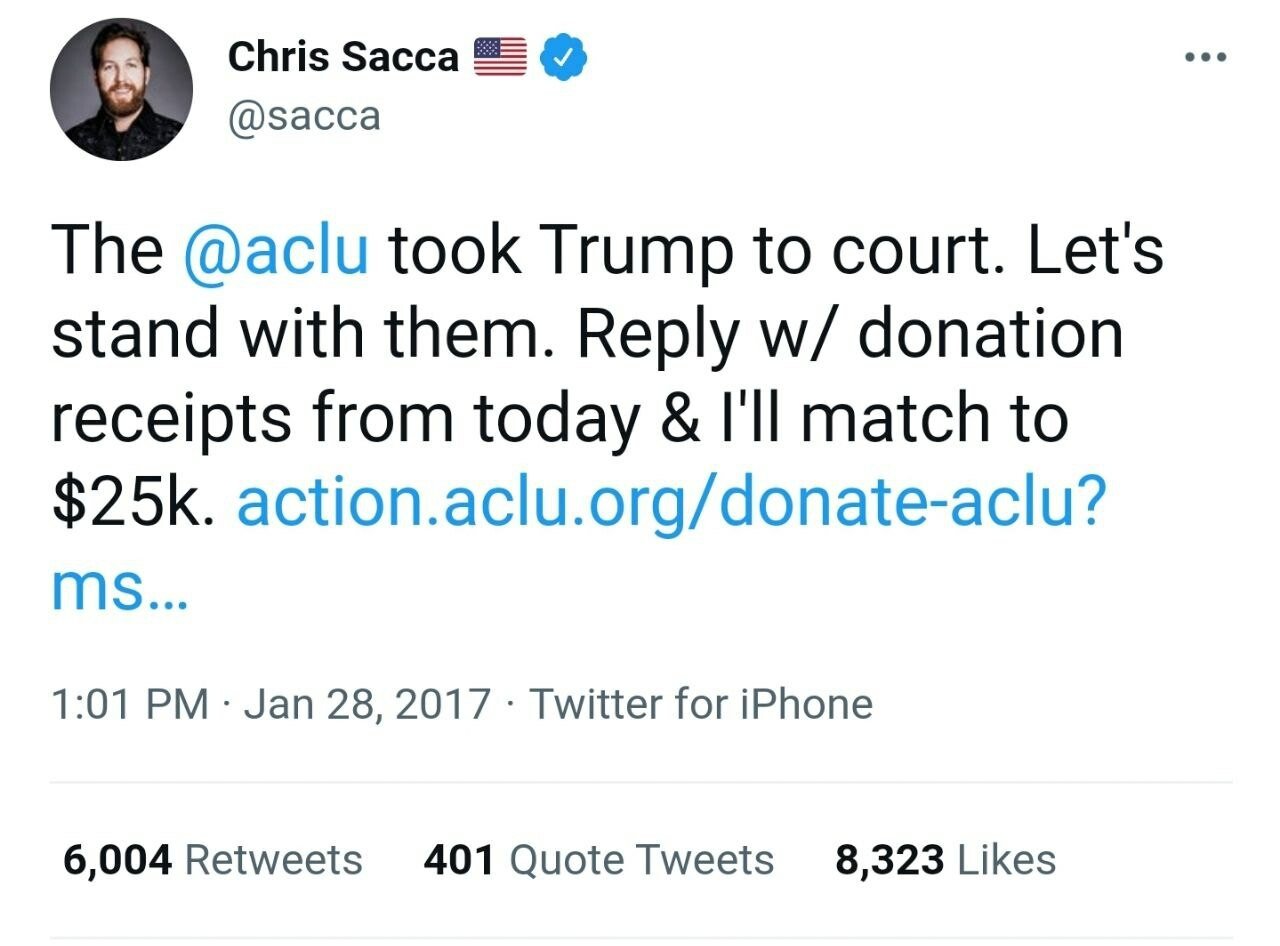Click the Chris Sacca display name
This screenshot has width=1280, height=946.
point(343,57)
